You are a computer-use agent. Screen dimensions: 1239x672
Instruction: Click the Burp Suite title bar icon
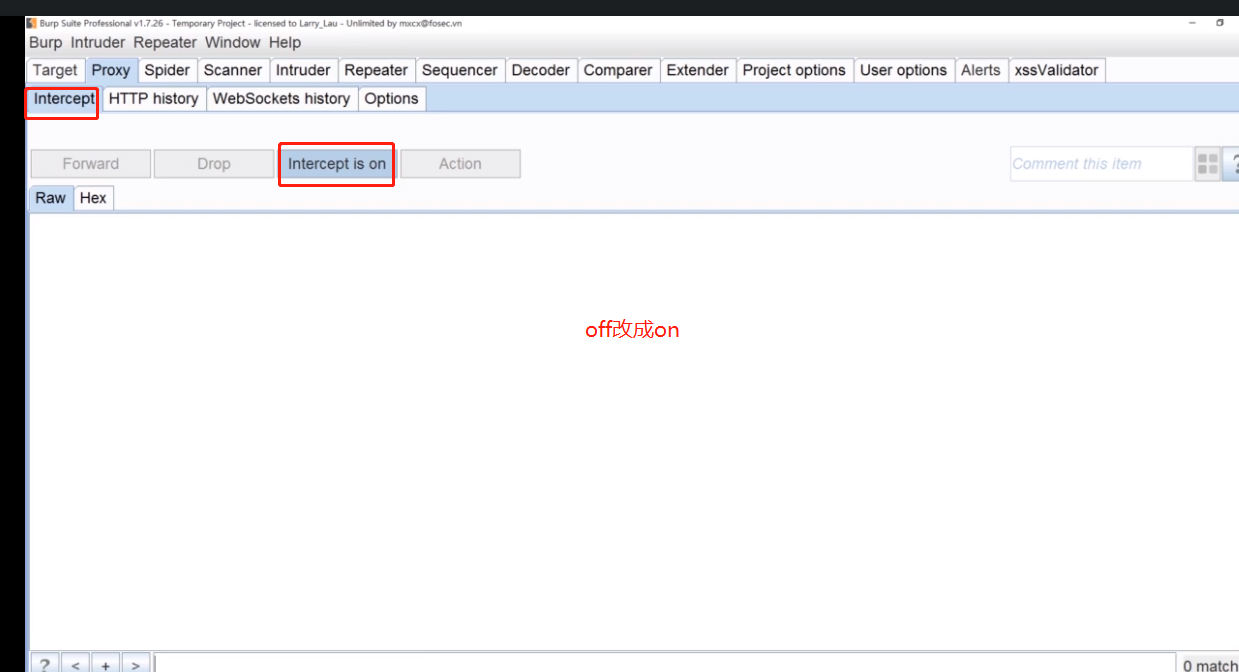(x=31, y=23)
